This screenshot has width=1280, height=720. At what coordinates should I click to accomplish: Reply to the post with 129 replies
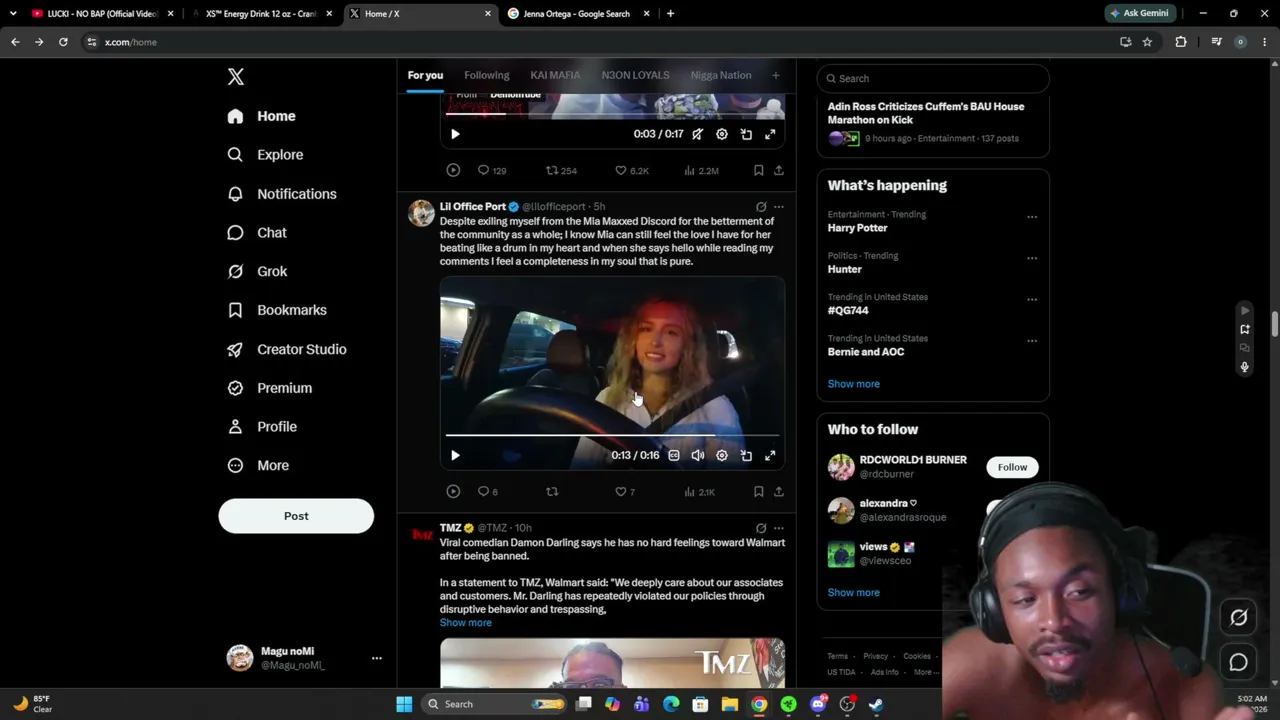click(492, 171)
